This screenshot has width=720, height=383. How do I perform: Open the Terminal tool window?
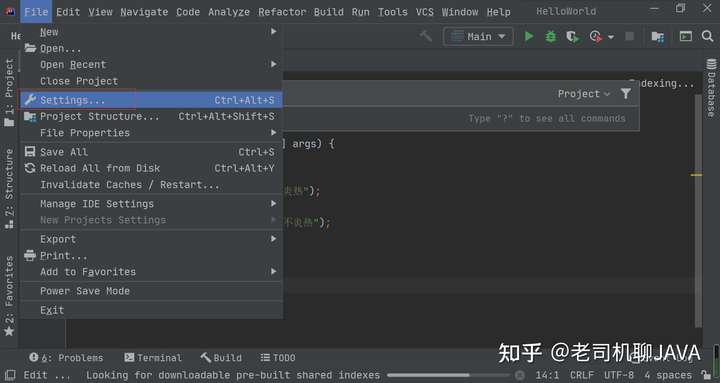153,358
